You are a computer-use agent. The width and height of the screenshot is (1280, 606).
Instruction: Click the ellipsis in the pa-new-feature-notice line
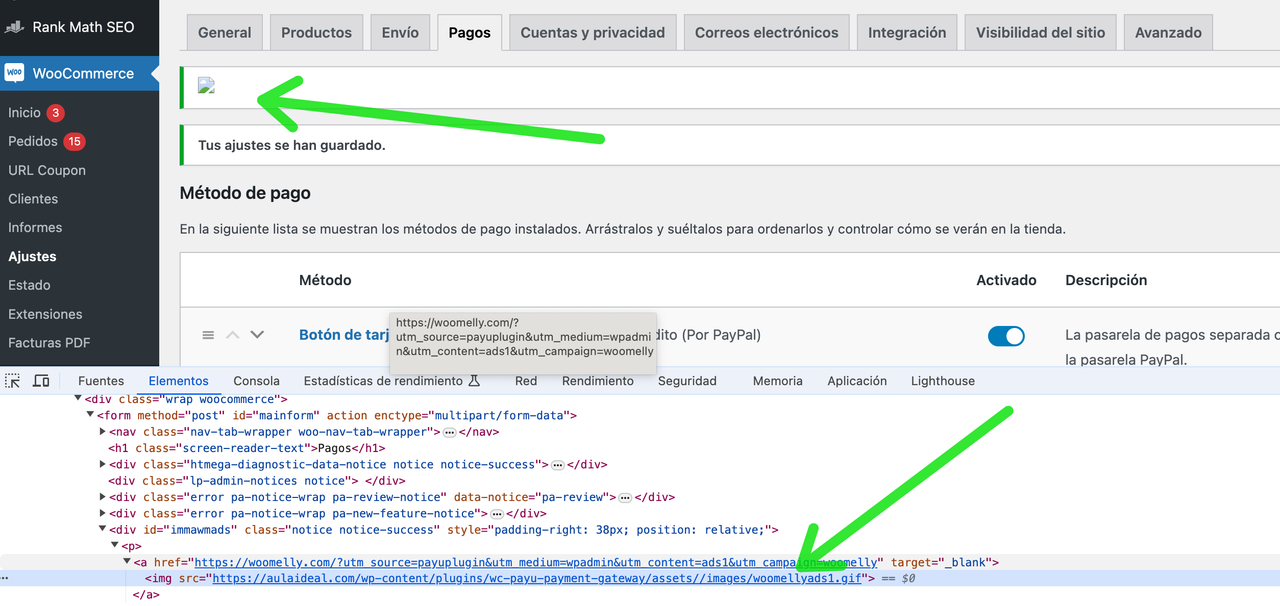[x=497, y=514]
